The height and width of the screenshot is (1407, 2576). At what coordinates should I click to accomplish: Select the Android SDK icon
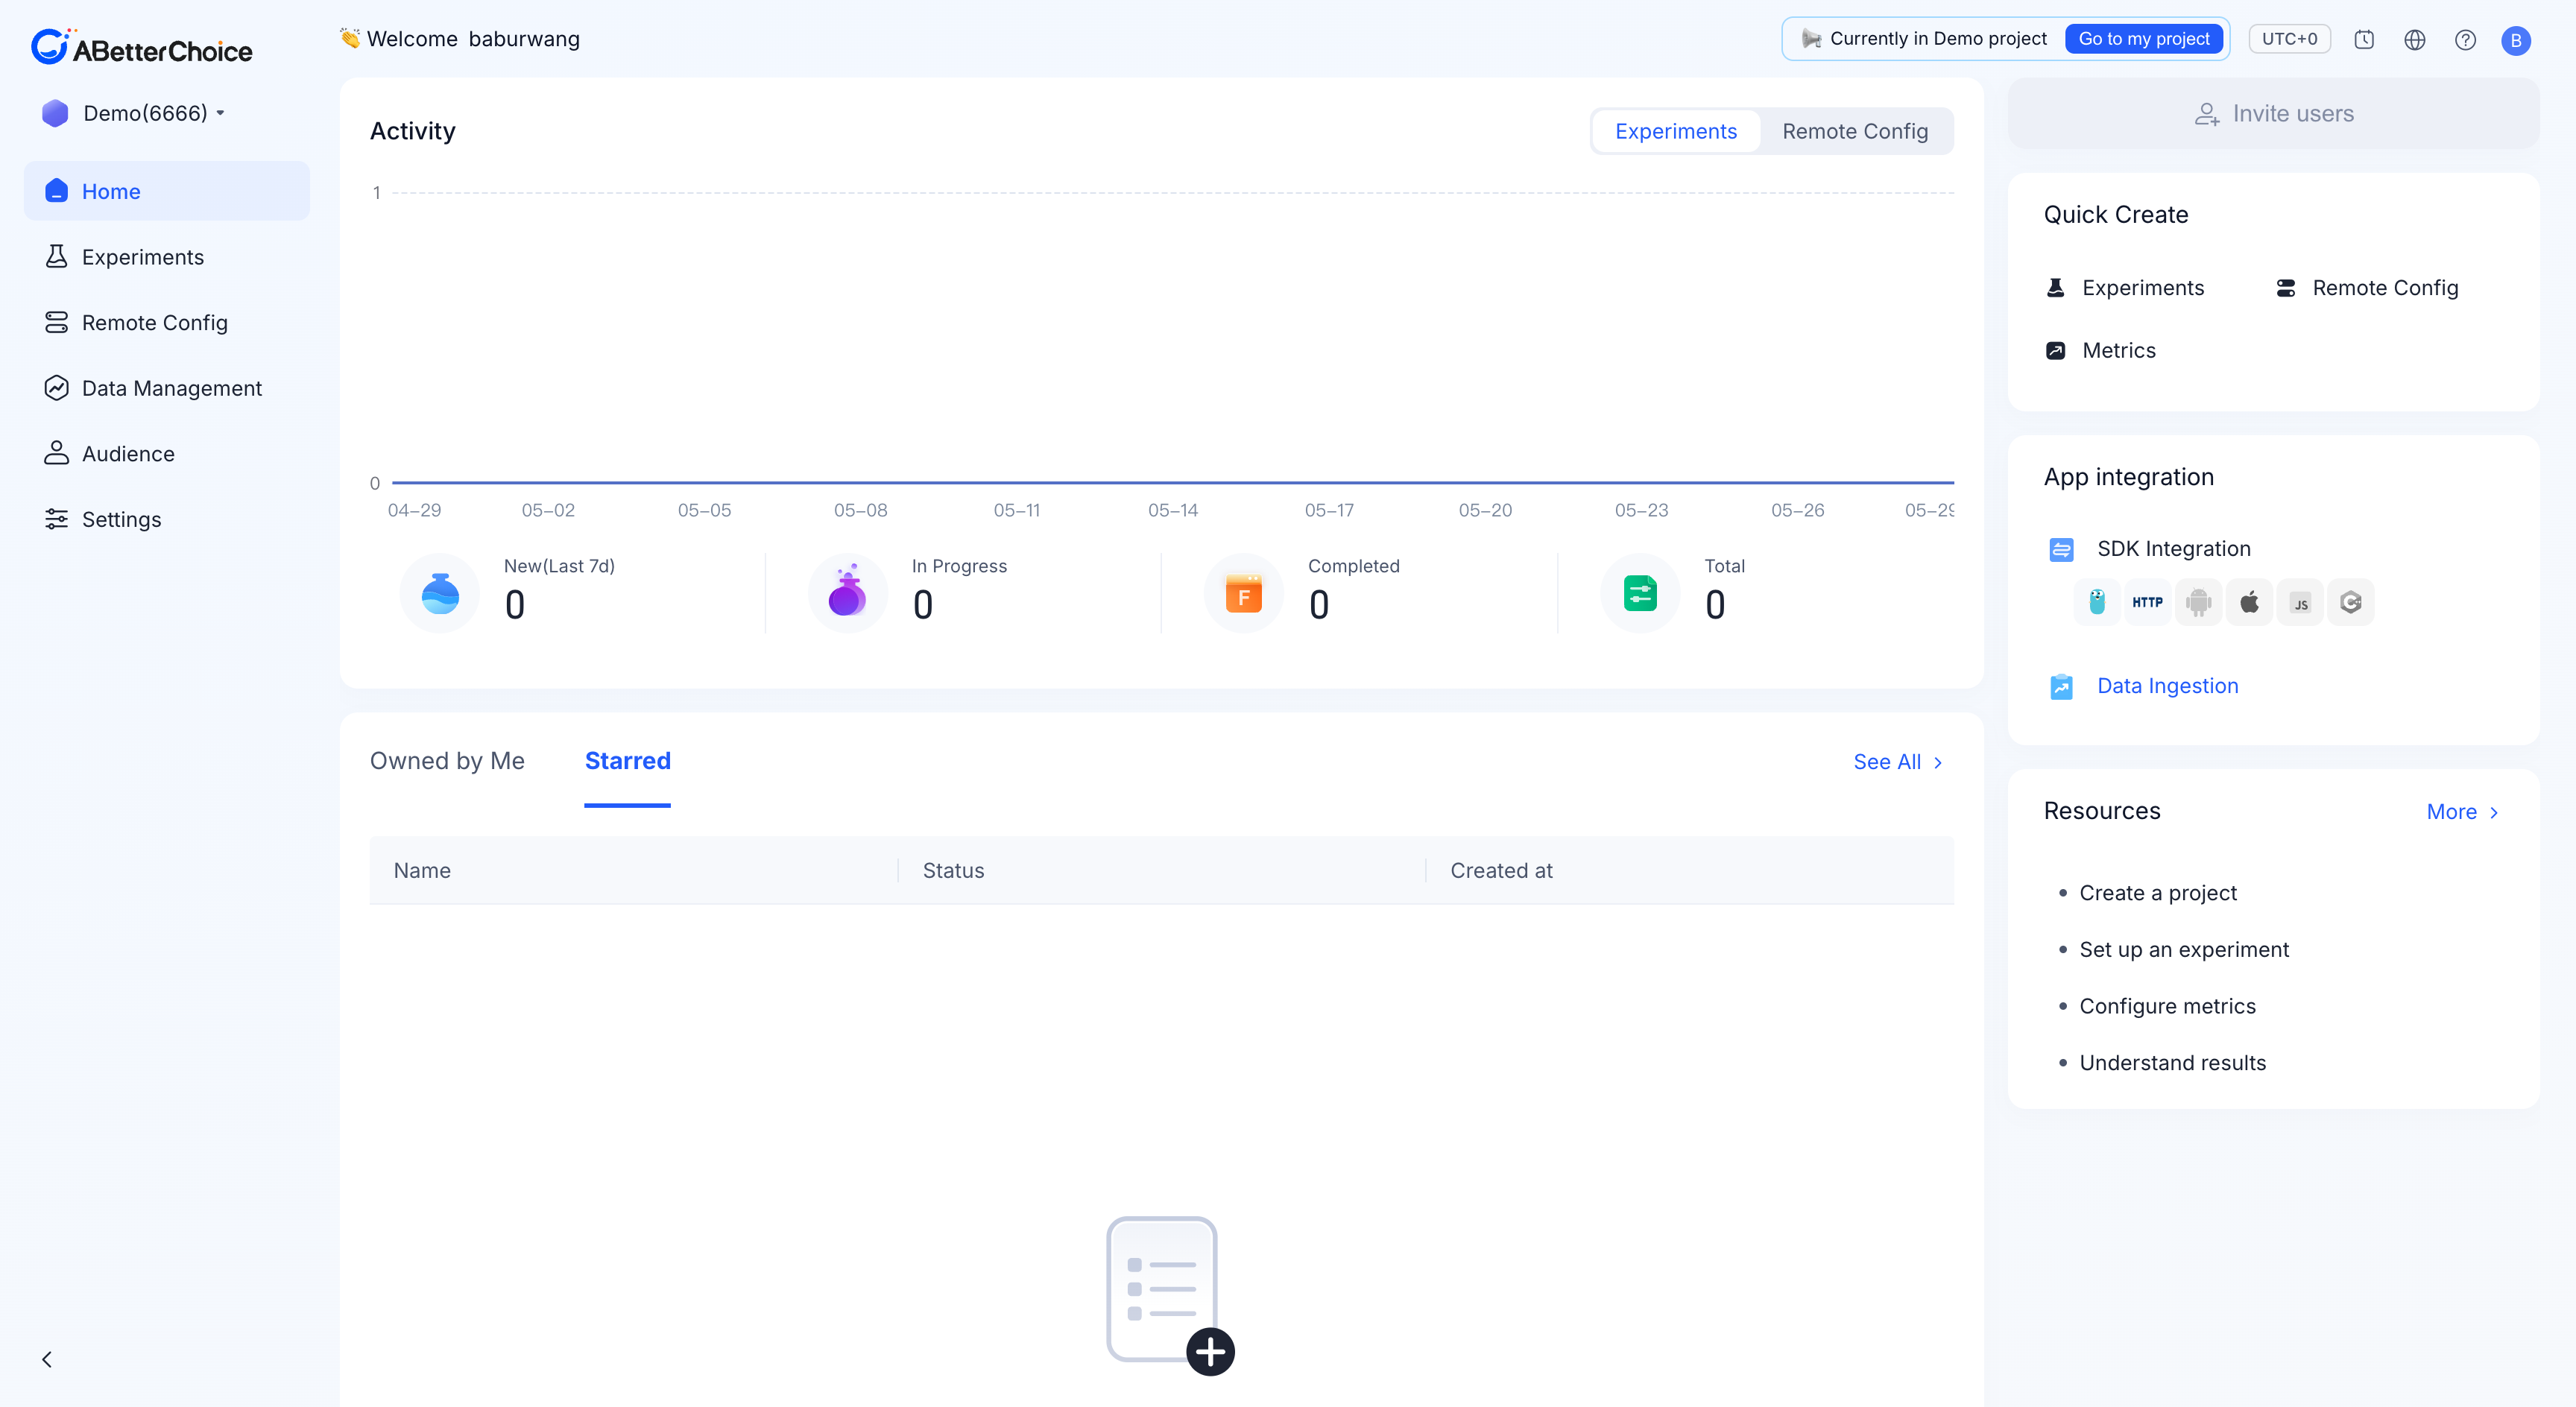coord(2198,602)
